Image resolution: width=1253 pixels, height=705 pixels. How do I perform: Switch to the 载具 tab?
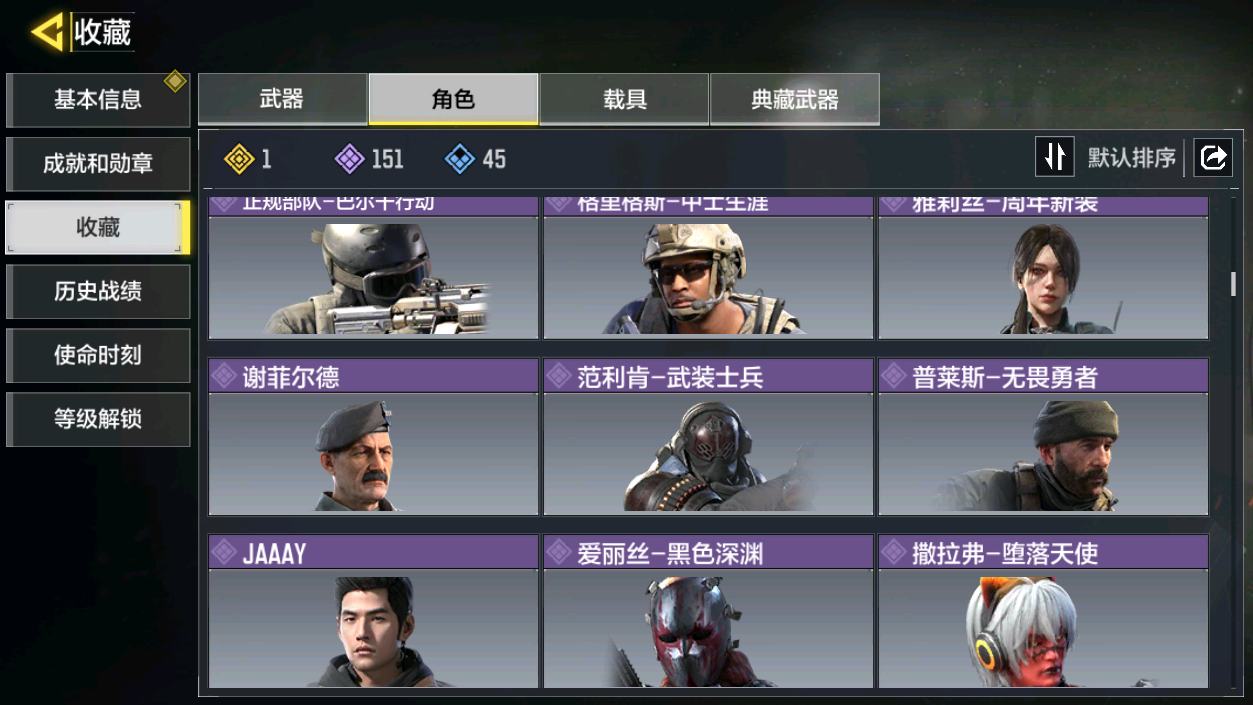pyautogui.click(x=624, y=99)
